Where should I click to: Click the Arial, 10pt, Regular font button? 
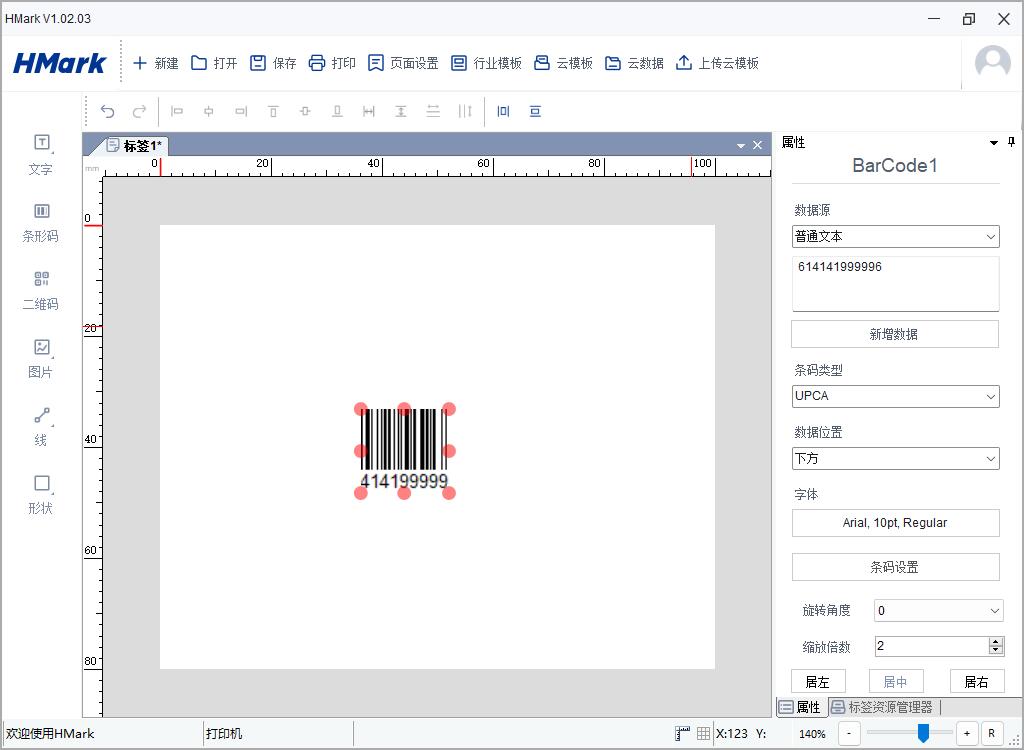pos(895,523)
